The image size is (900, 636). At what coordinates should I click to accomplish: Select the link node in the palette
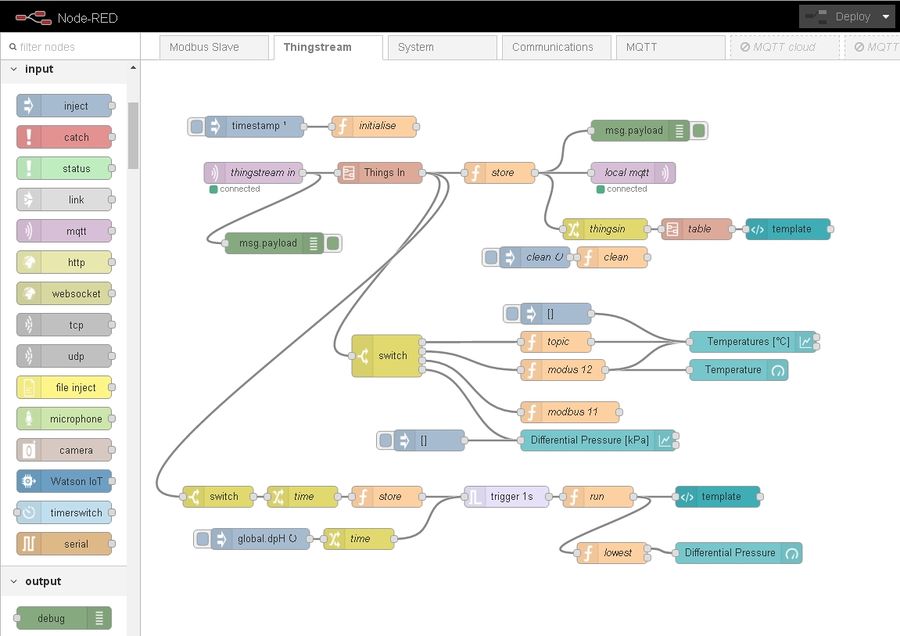[64, 200]
